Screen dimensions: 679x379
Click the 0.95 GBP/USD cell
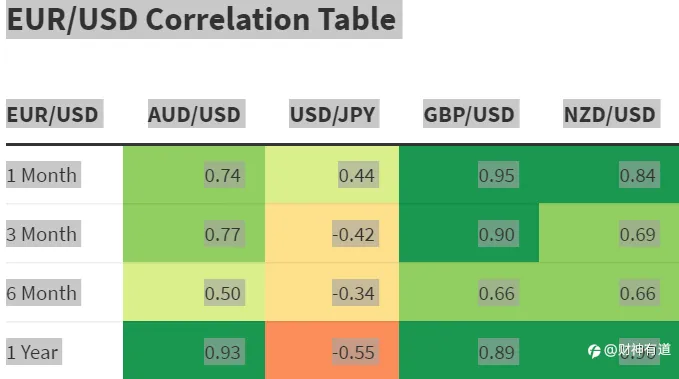coord(469,175)
